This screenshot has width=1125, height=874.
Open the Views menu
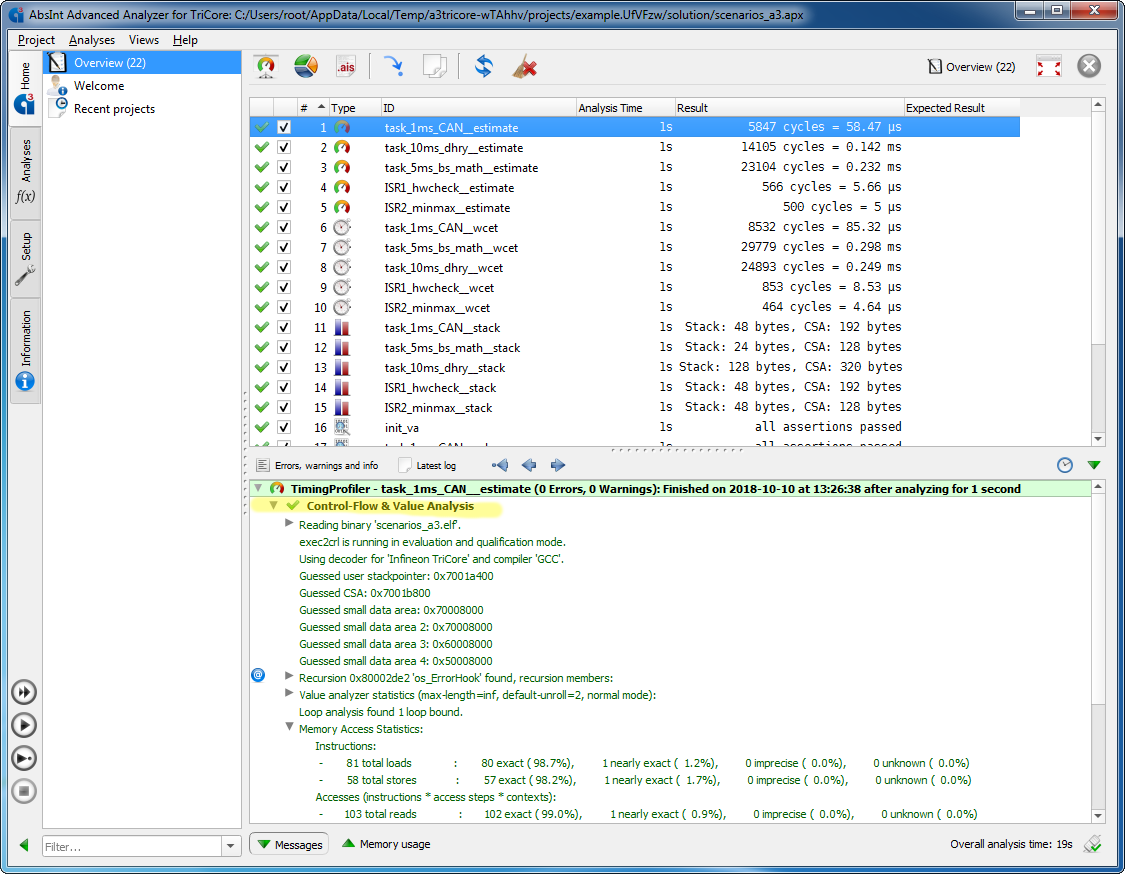tap(143, 40)
